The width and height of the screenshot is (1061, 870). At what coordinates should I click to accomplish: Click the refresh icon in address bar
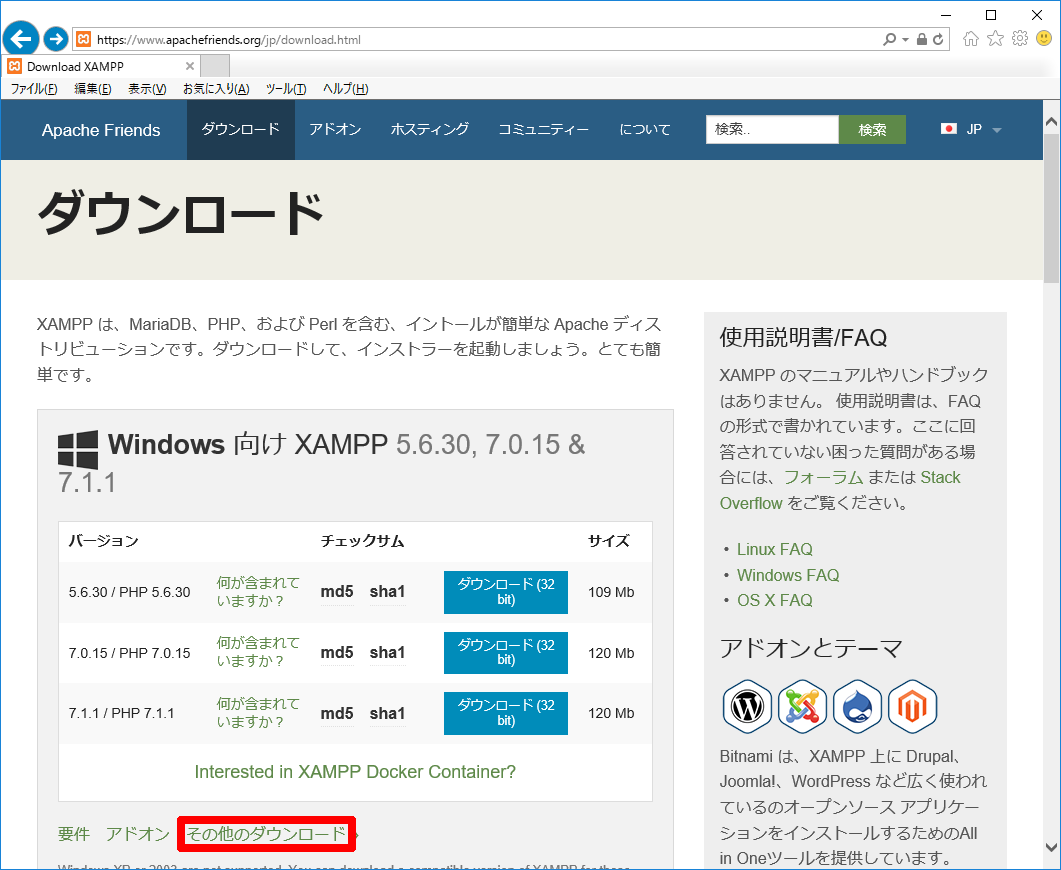[x=938, y=40]
